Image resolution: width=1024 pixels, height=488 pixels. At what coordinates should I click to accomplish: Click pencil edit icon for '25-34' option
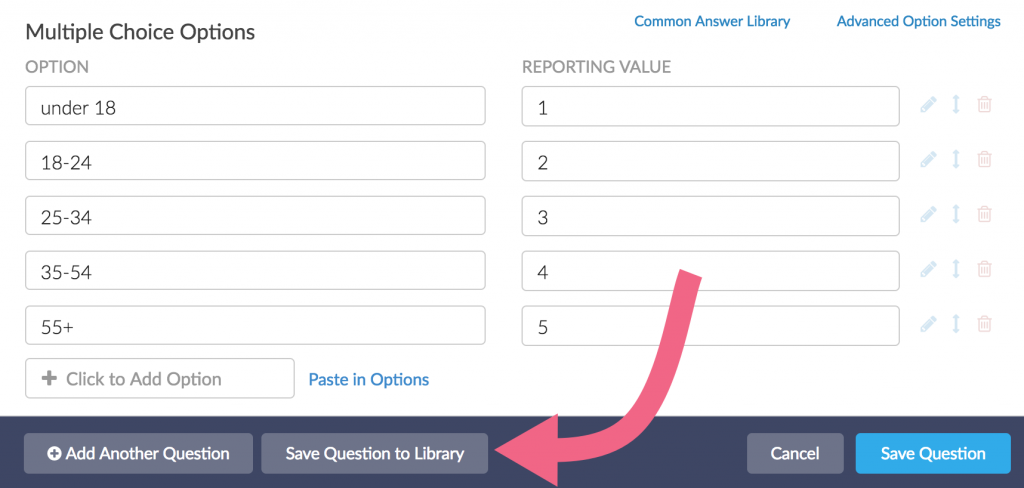(928, 214)
